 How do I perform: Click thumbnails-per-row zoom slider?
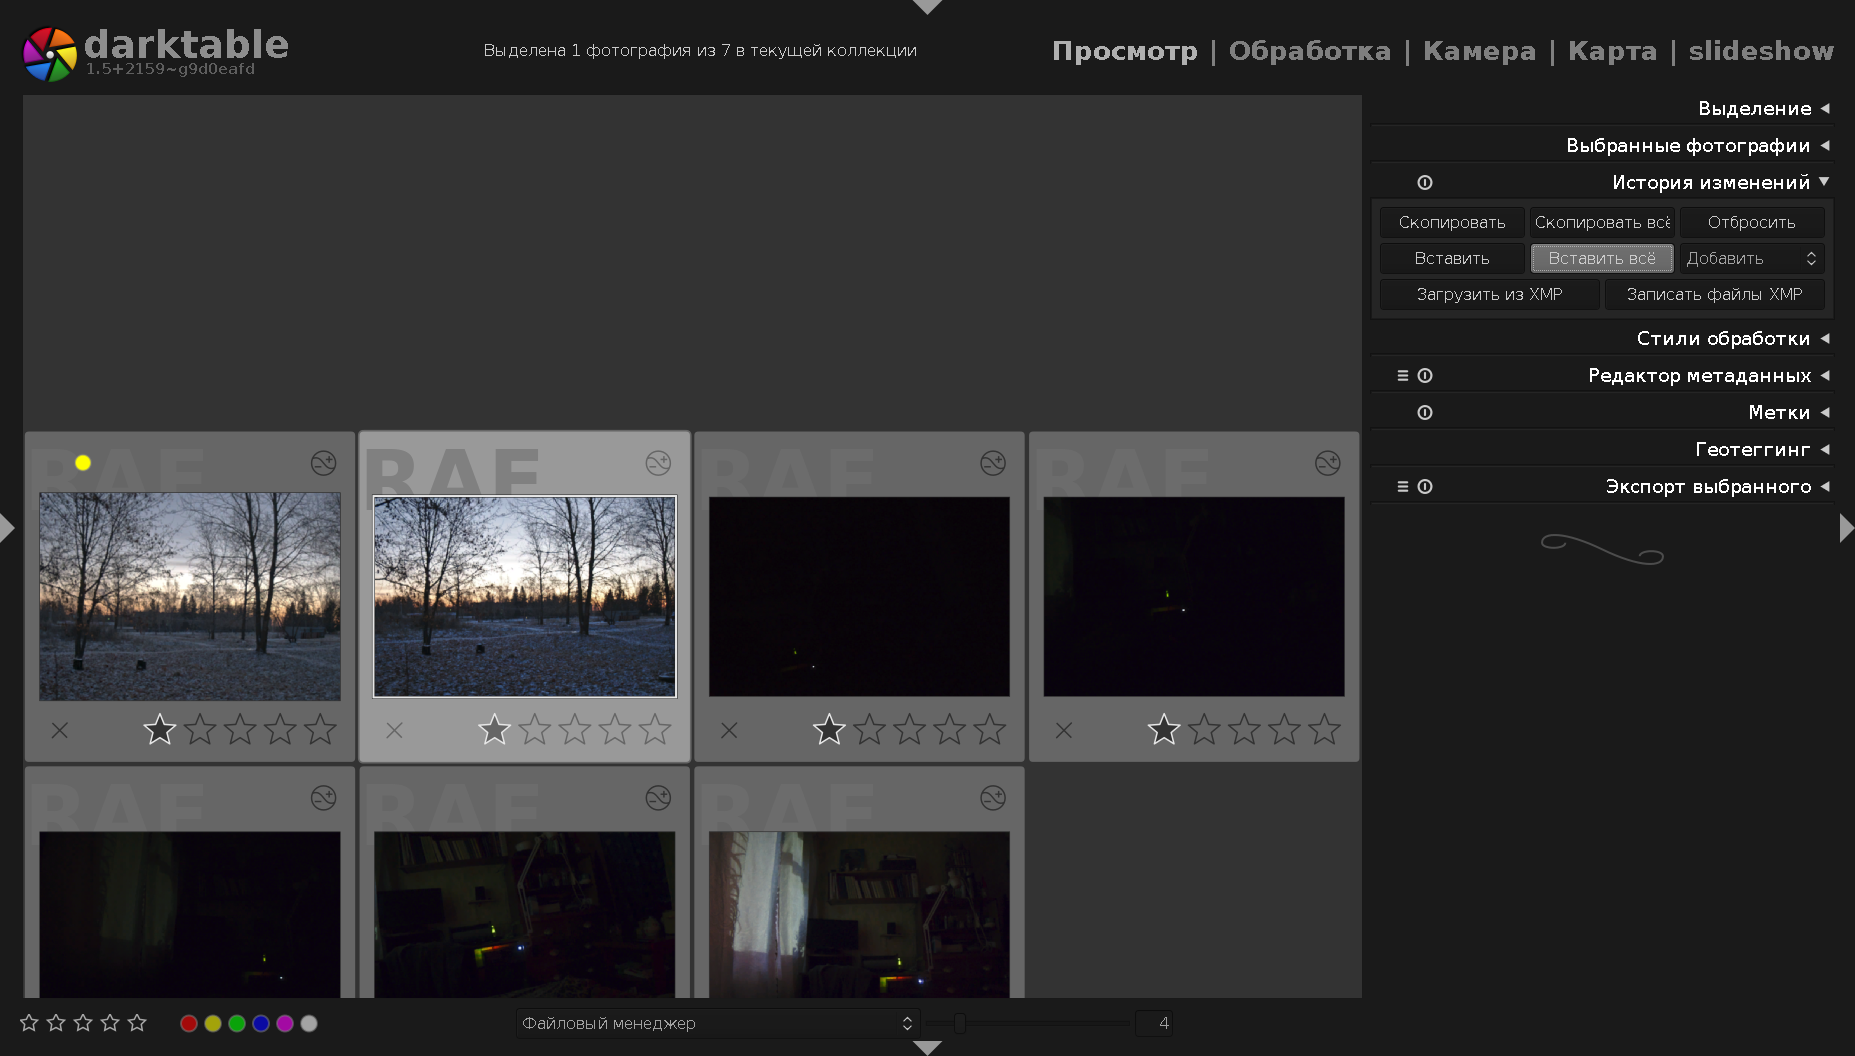[x=1027, y=1023]
